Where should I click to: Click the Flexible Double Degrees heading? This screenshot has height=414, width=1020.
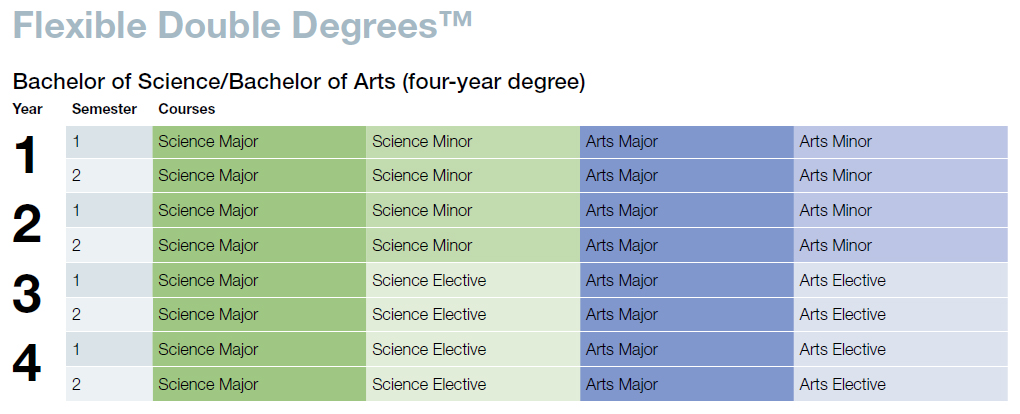tap(242, 27)
